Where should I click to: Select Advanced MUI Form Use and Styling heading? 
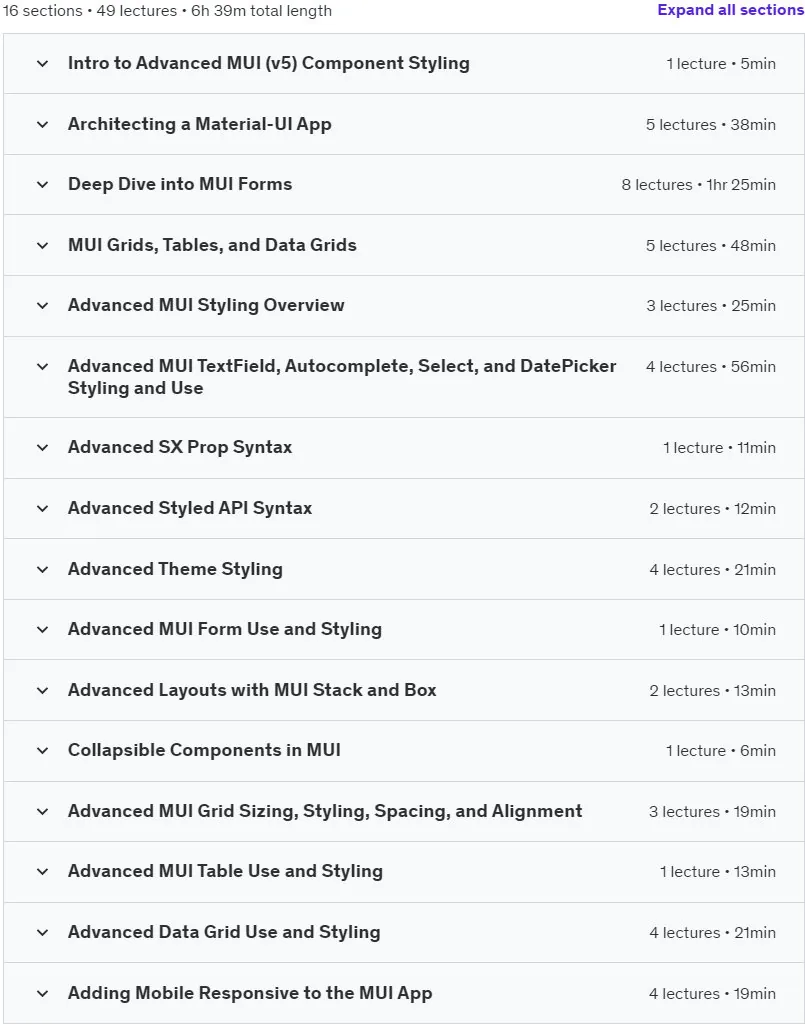point(225,630)
